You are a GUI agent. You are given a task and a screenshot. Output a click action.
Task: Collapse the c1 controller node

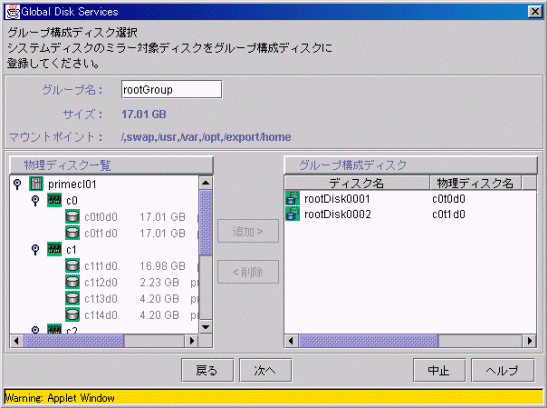pyautogui.click(x=35, y=249)
